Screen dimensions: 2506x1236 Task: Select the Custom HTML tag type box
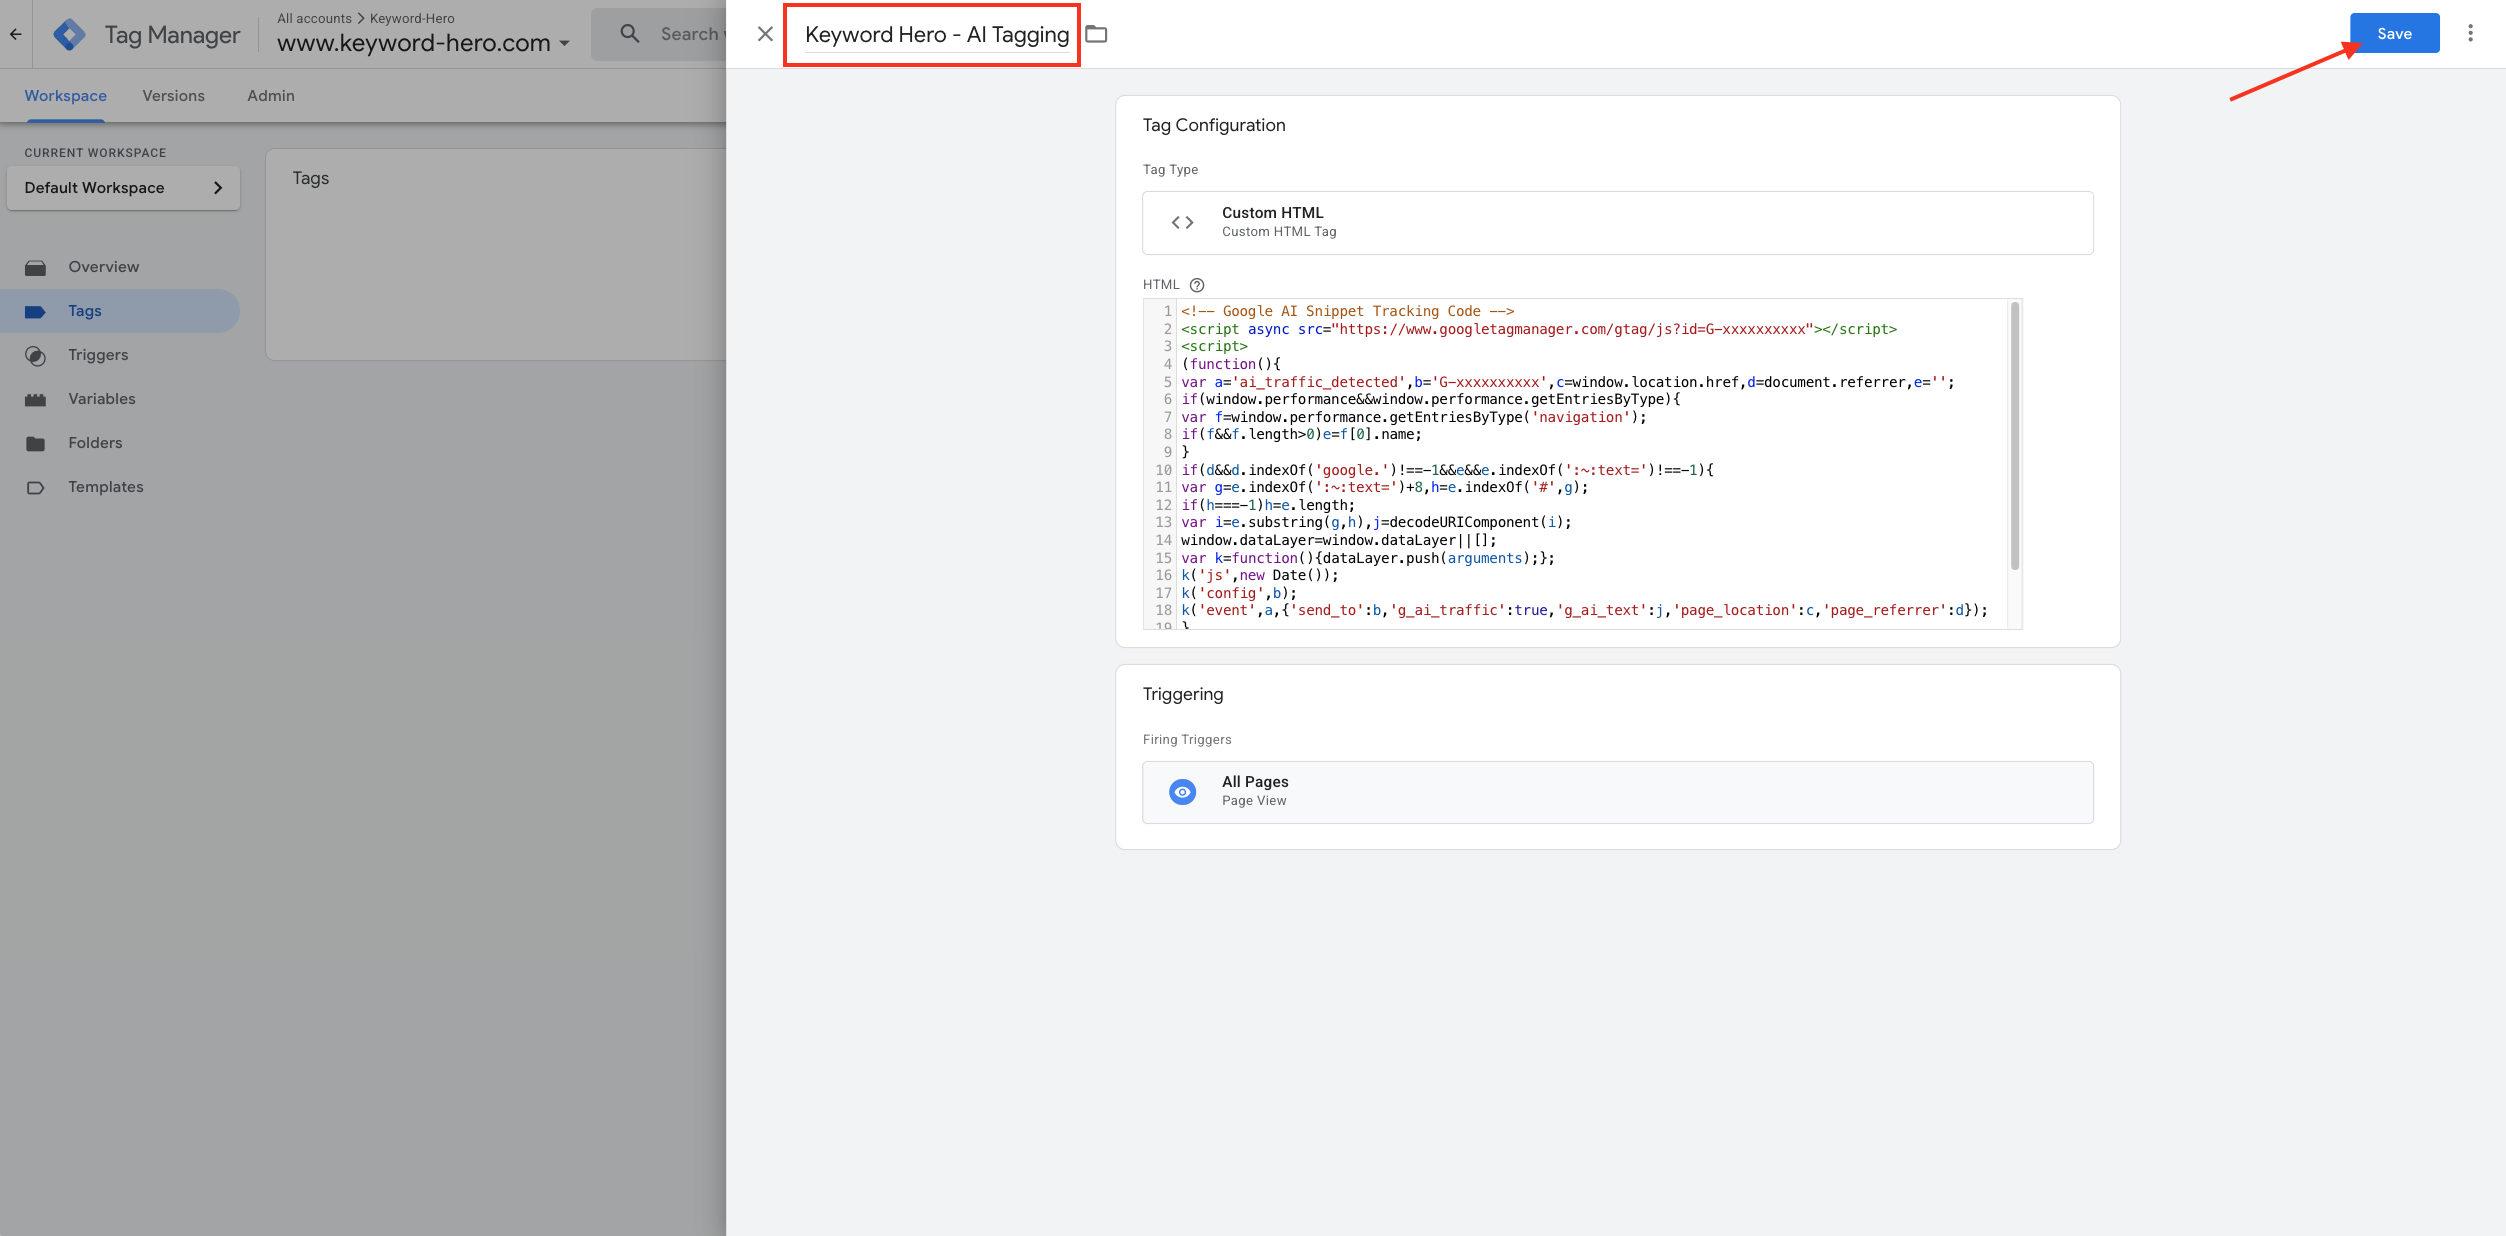1617,222
